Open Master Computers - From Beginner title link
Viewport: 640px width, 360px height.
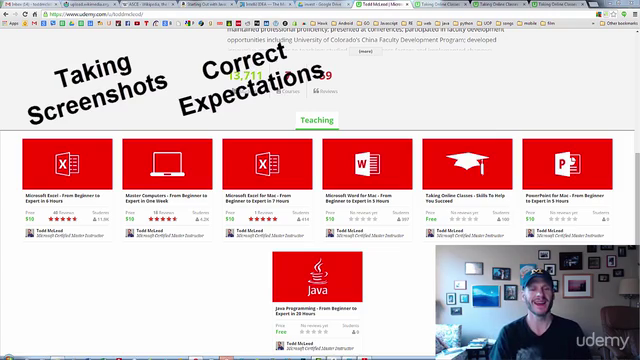166,198
